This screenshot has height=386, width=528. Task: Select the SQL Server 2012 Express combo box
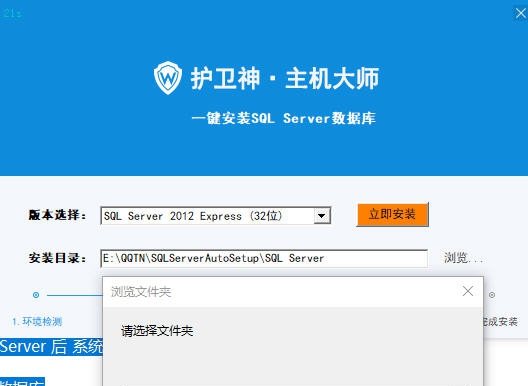216,216
